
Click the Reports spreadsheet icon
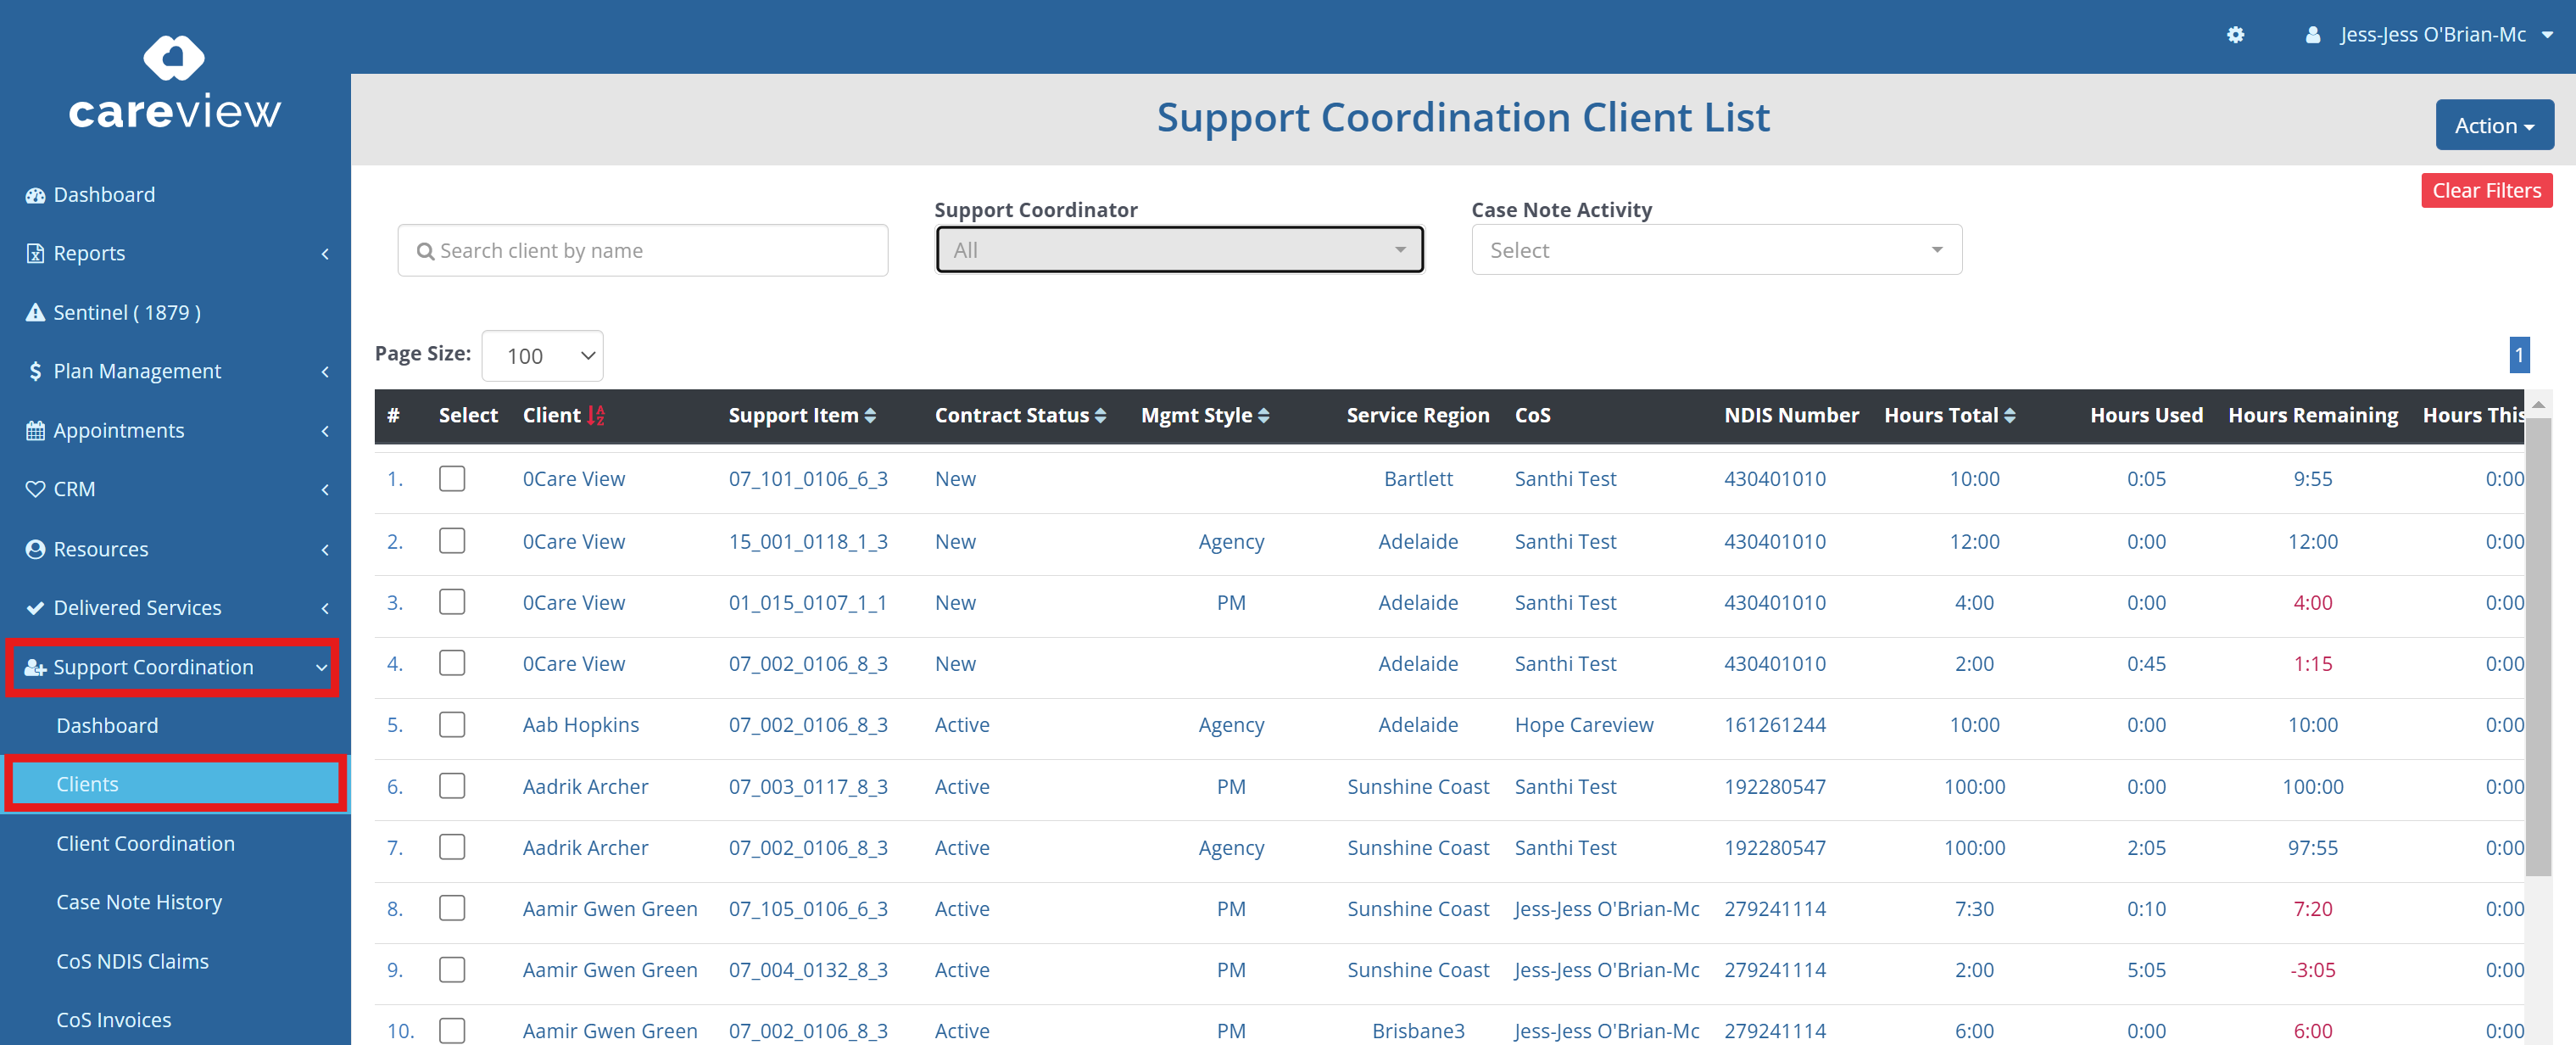(x=35, y=254)
